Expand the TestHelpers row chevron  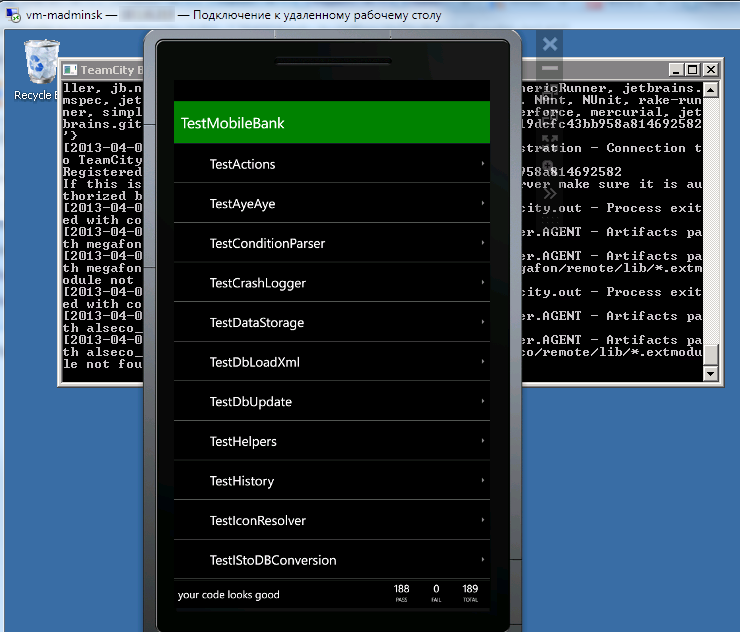(483, 441)
